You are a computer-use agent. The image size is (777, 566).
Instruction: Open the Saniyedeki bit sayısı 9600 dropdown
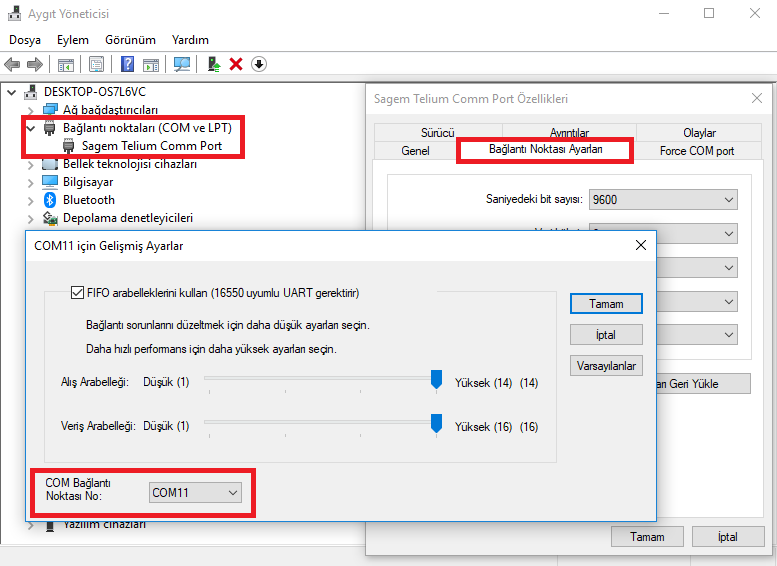click(663, 199)
